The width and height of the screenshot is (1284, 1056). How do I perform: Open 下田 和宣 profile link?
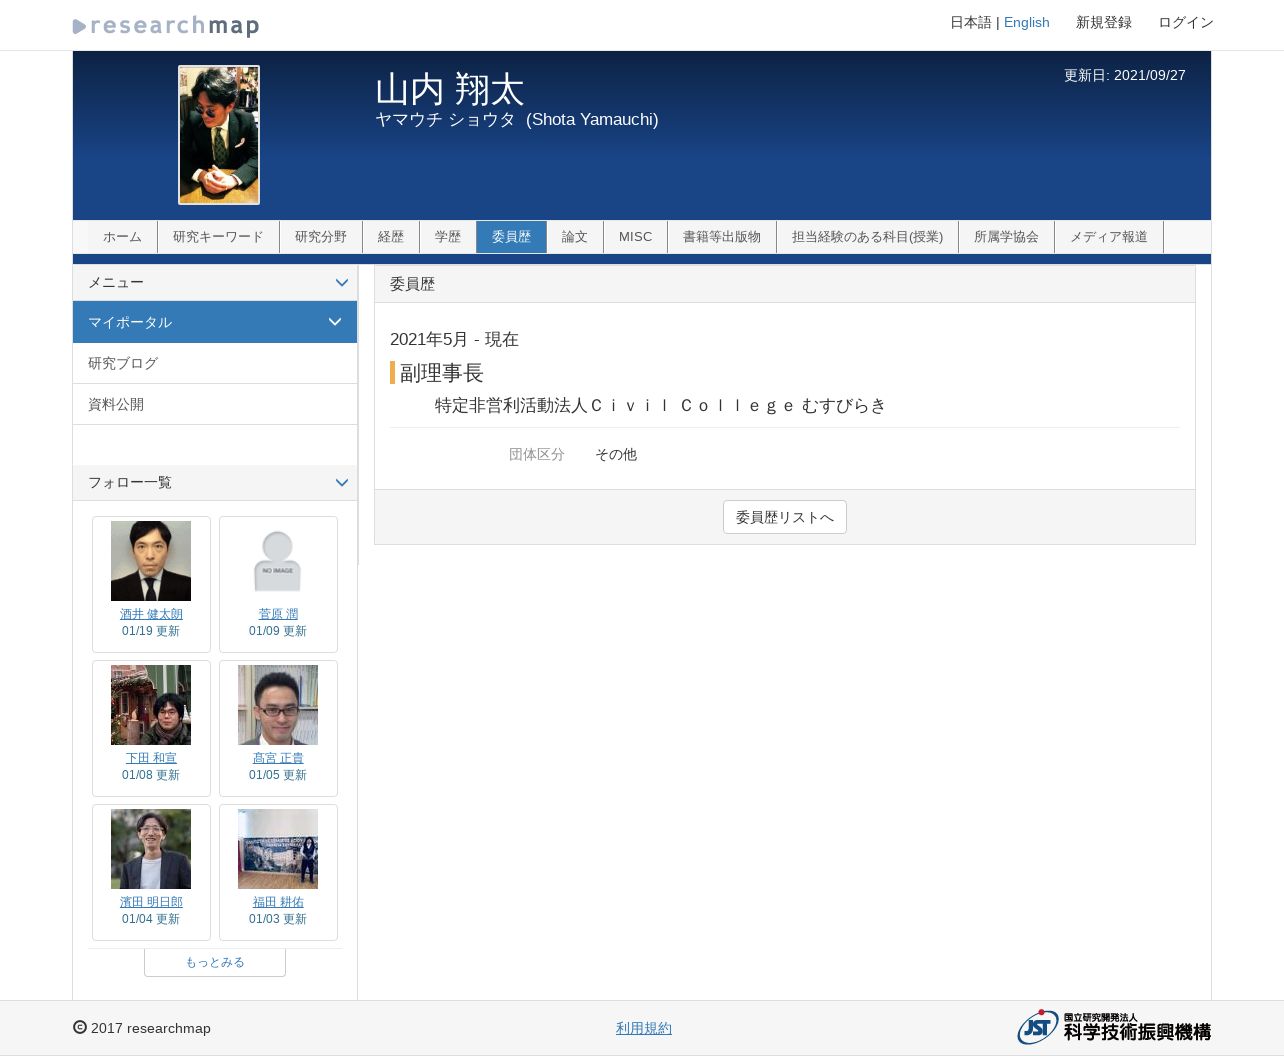coord(151,758)
